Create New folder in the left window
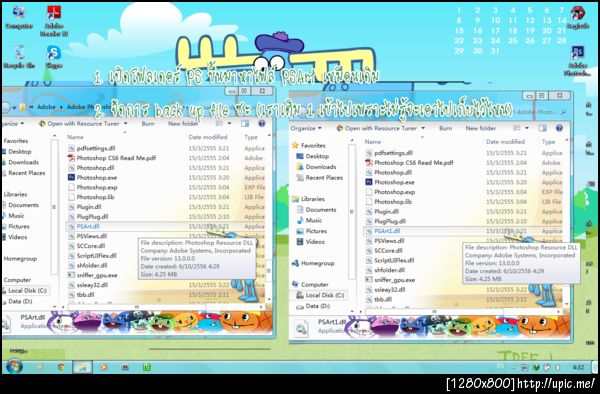Viewport: 600px width, 394px height. pos(183,124)
